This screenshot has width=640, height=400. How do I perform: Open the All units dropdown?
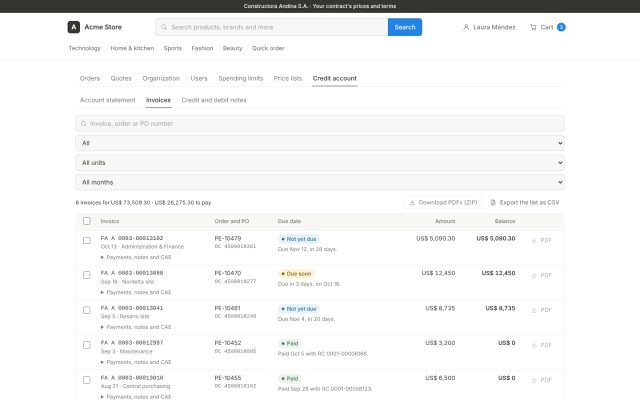coord(320,162)
